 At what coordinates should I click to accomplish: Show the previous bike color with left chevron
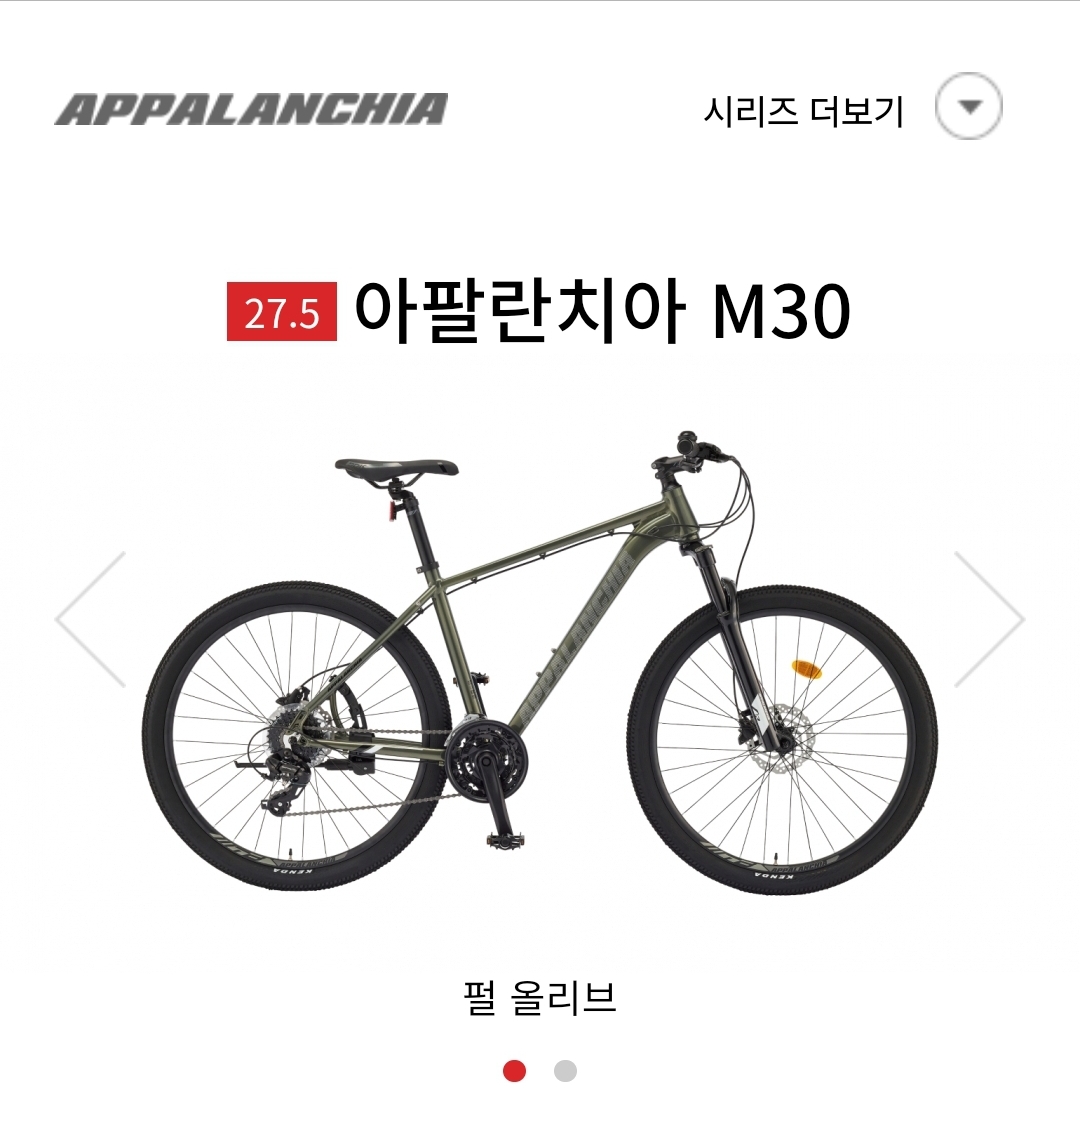click(90, 620)
